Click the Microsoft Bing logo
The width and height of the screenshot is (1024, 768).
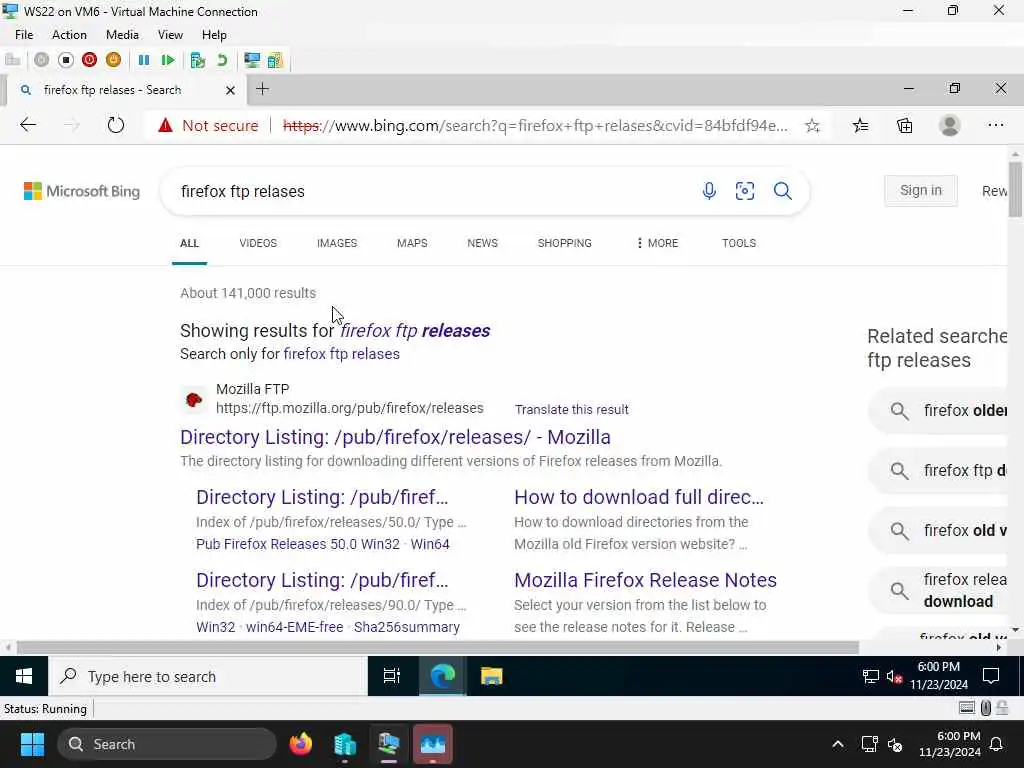(82, 191)
